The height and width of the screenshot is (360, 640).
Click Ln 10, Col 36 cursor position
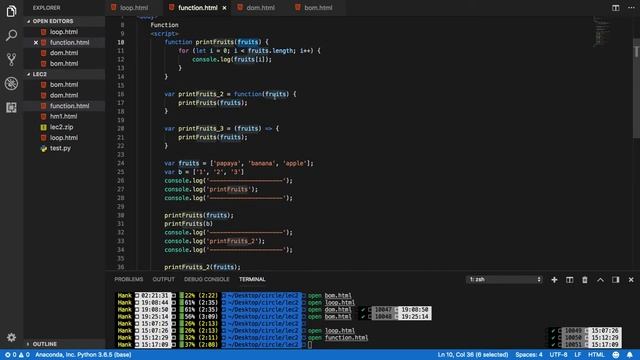point(473,355)
